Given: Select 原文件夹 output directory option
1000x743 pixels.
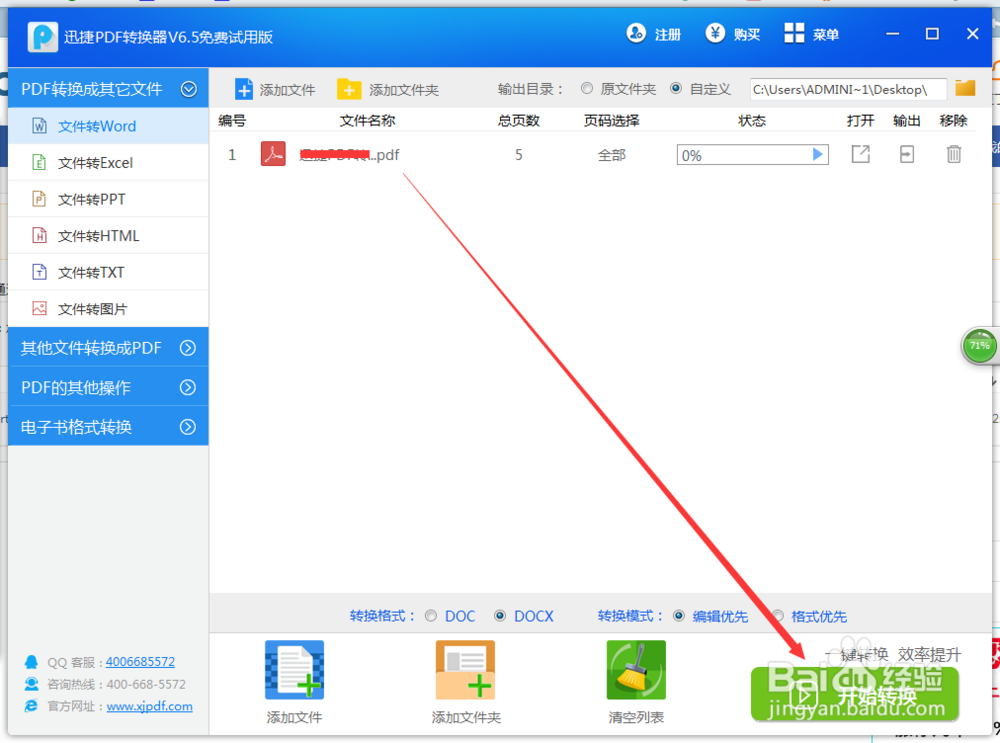Looking at the screenshot, I should (x=587, y=89).
